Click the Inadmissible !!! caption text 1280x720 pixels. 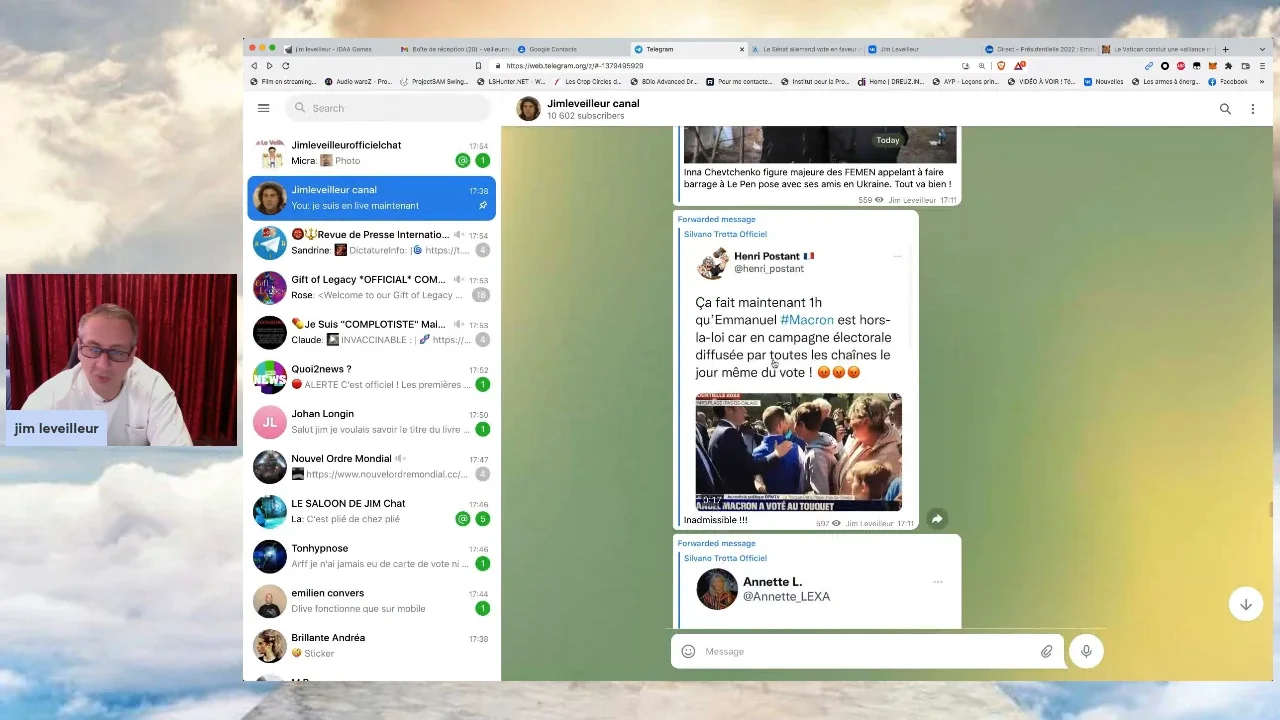[715, 520]
